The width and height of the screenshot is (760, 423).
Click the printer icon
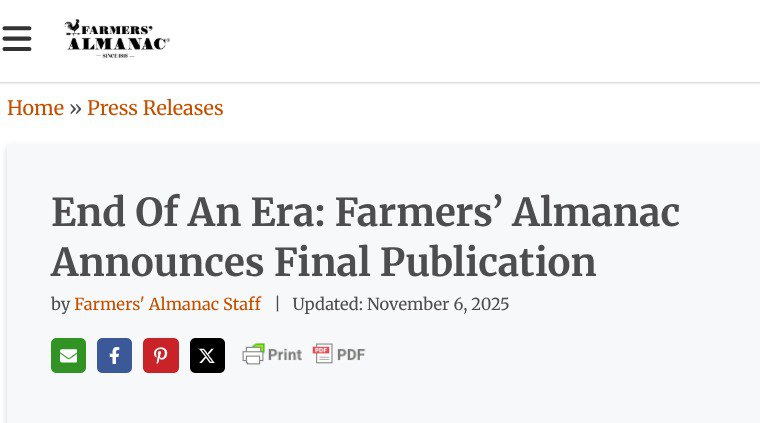coord(254,354)
